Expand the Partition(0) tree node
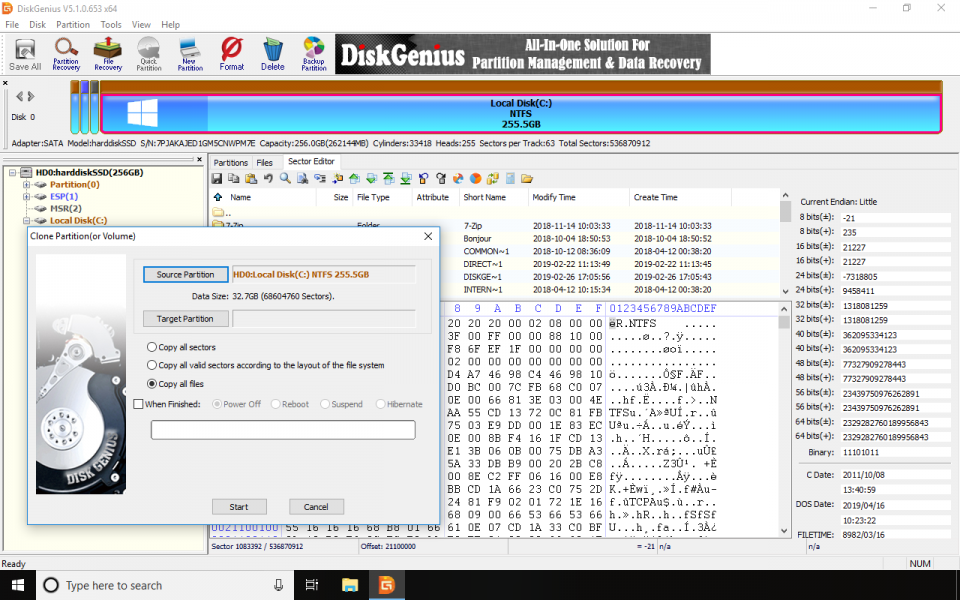 [26, 184]
